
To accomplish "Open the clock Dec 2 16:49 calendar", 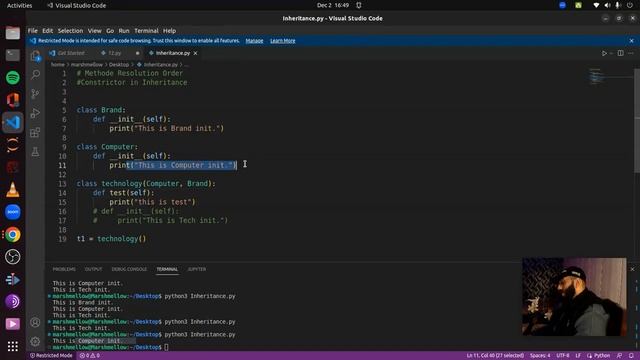I will pyautogui.click(x=333, y=5).
